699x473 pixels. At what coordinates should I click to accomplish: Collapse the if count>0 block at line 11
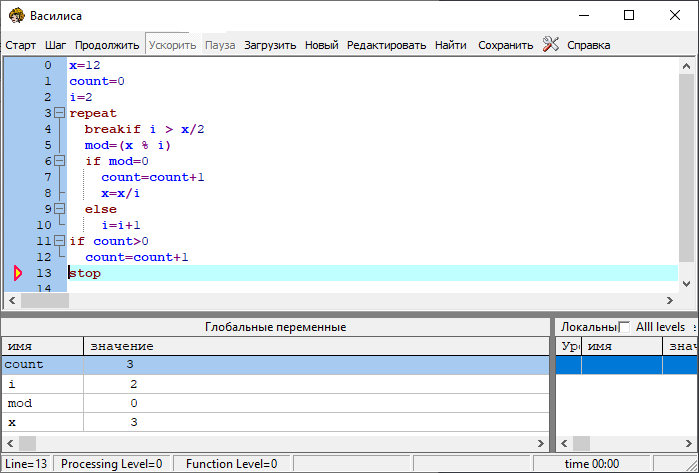point(59,241)
